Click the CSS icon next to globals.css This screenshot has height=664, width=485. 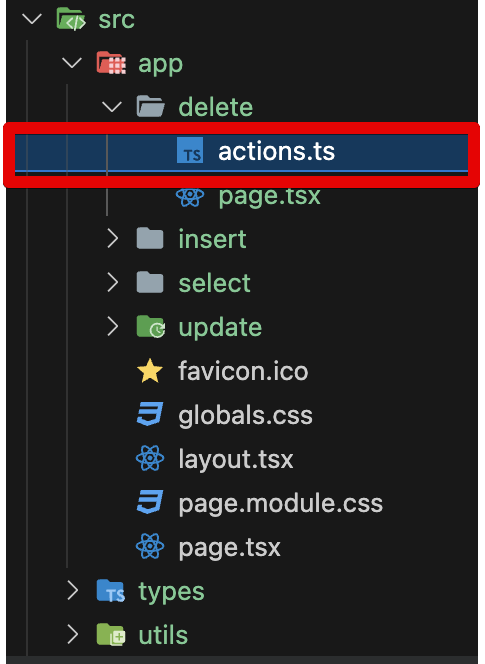150,415
